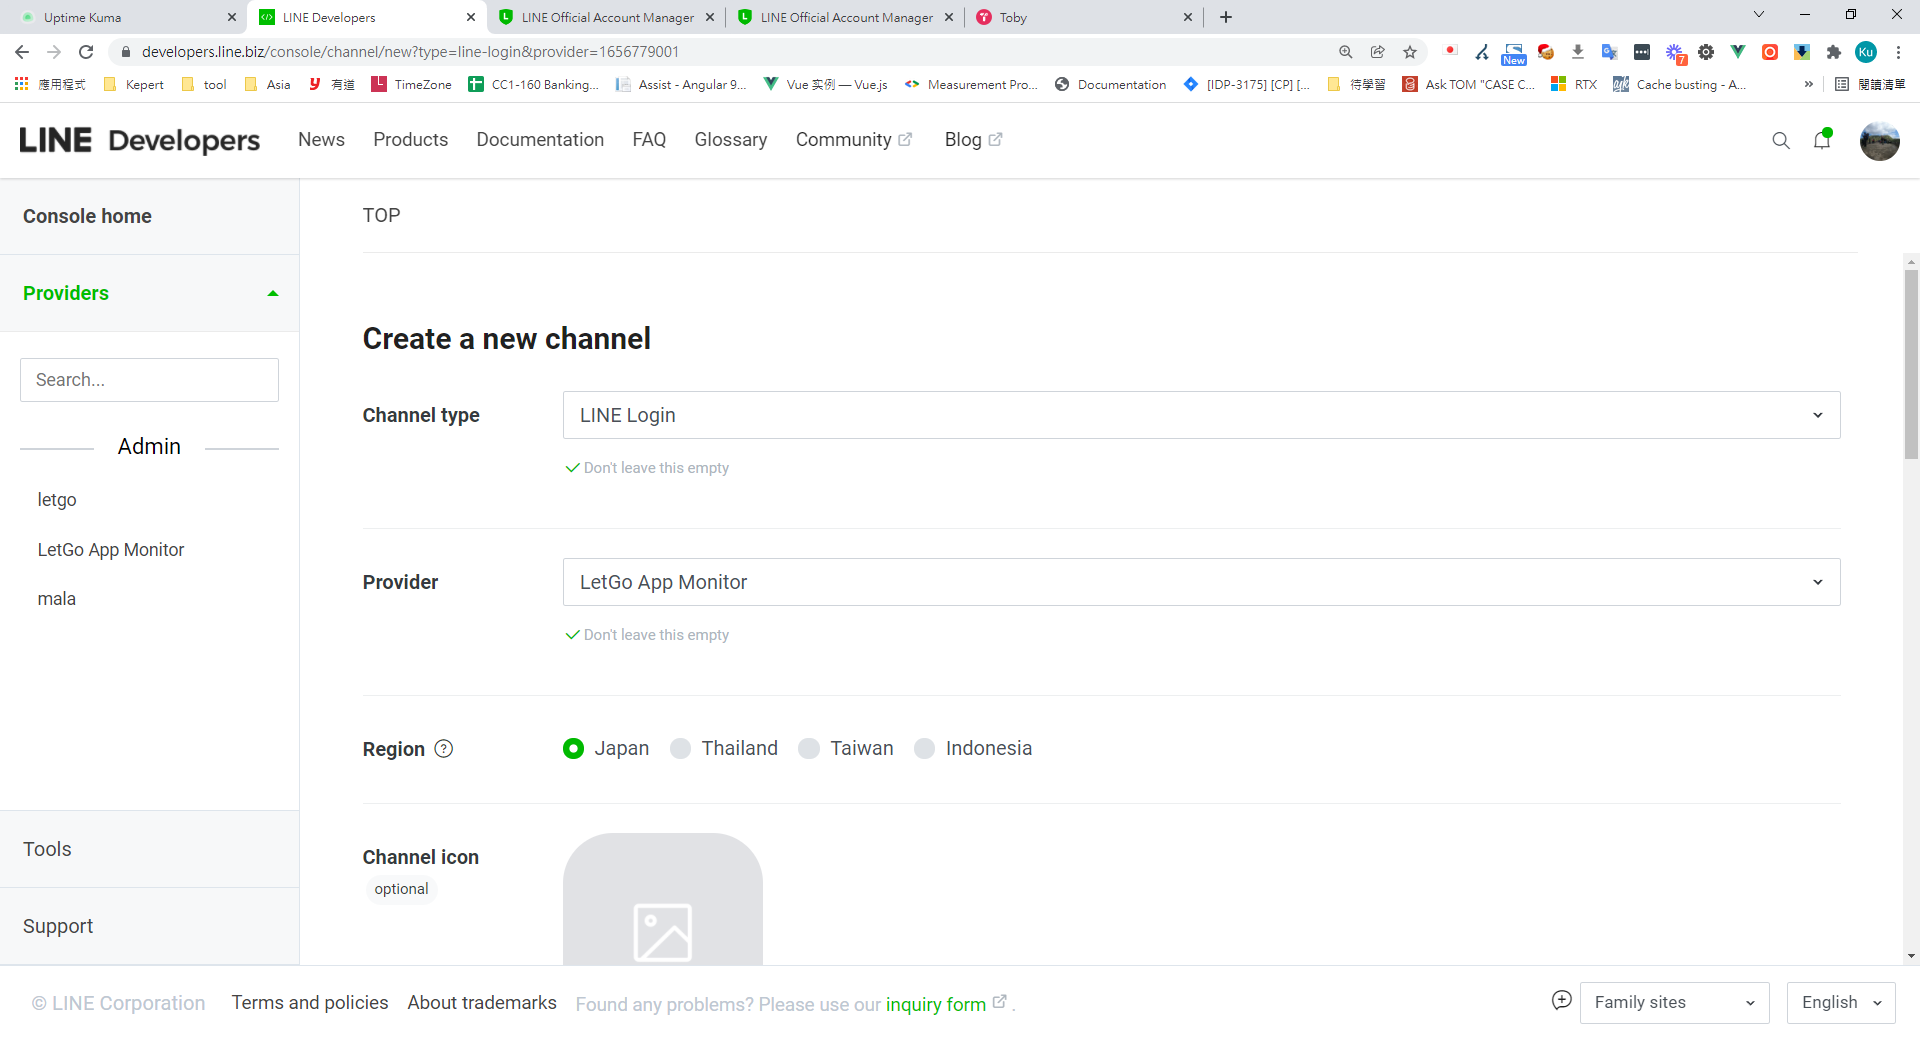This screenshot has width=1920, height=1040.
Task: Open the notifications bell icon
Action: (x=1821, y=141)
